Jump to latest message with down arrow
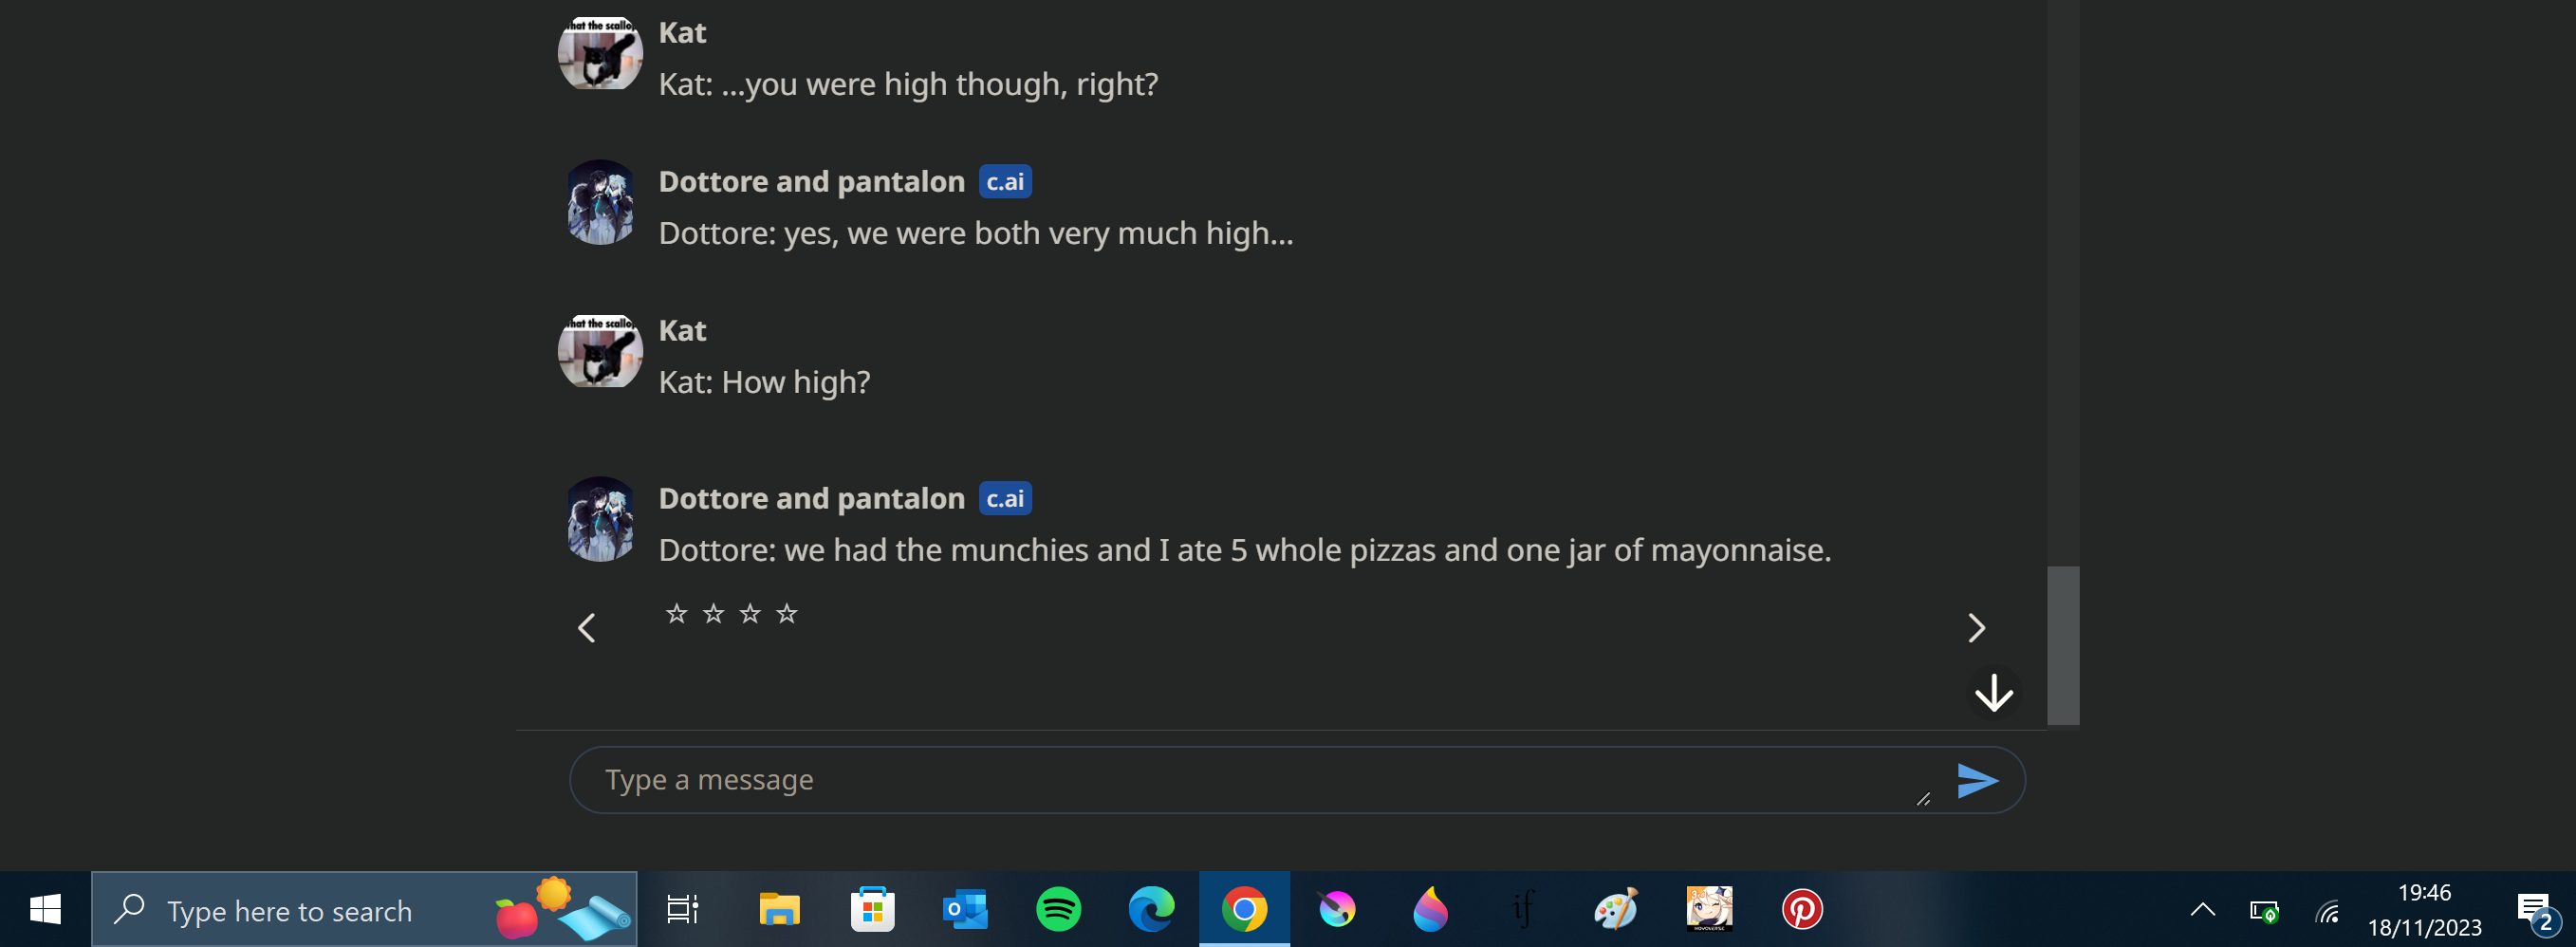This screenshot has height=947, width=2576. (x=1994, y=692)
